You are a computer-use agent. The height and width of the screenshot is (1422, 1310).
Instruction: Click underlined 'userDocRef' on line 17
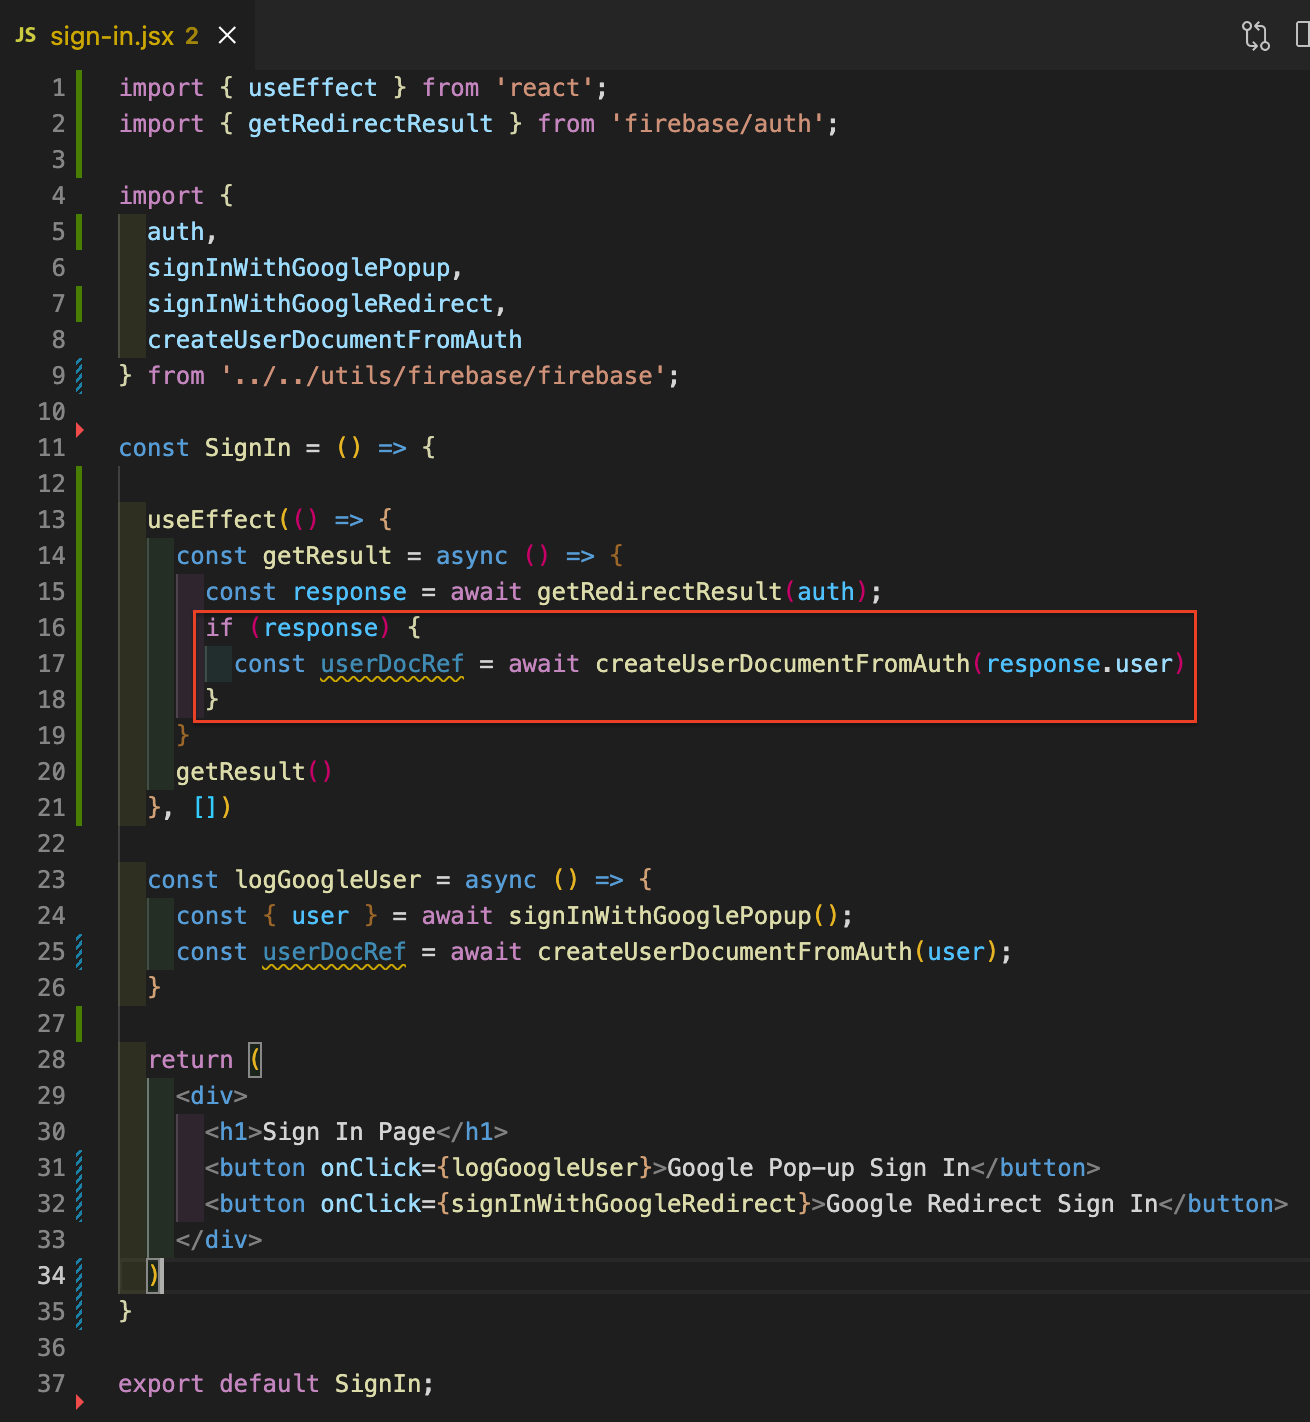[x=392, y=664]
